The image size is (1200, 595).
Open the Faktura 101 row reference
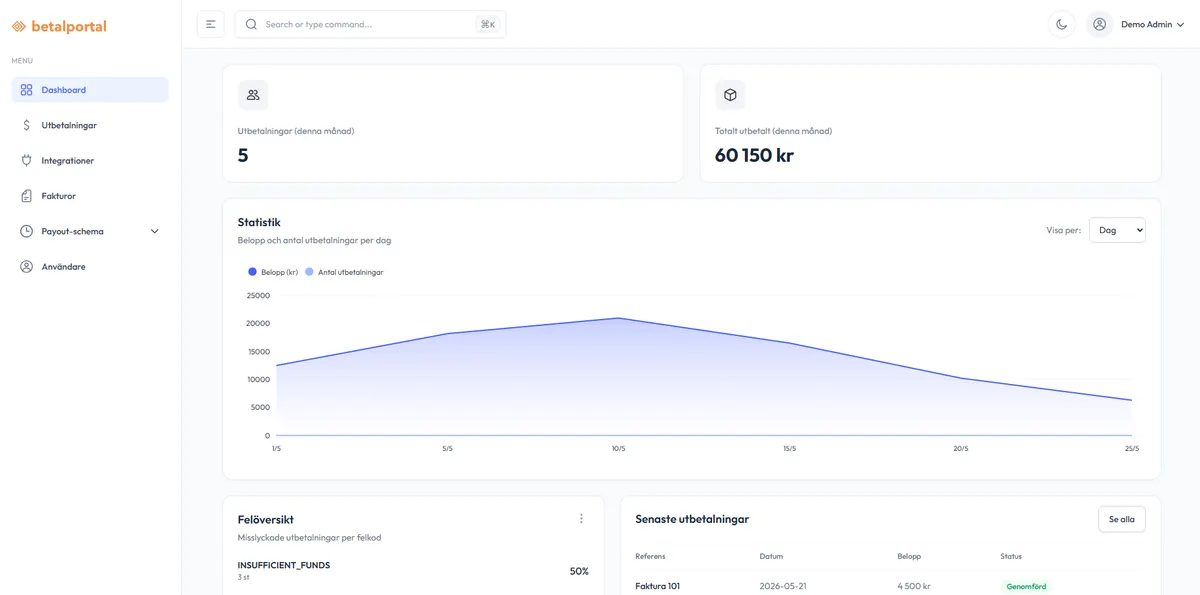coord(657,586)
